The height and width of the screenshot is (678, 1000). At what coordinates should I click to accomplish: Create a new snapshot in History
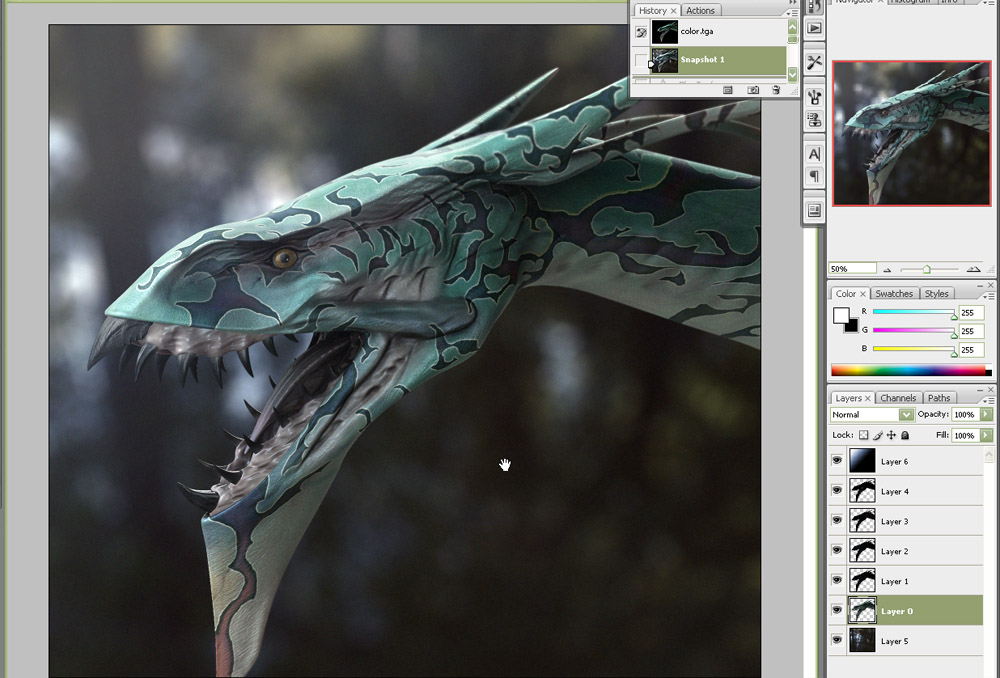(x=753, y=90)
